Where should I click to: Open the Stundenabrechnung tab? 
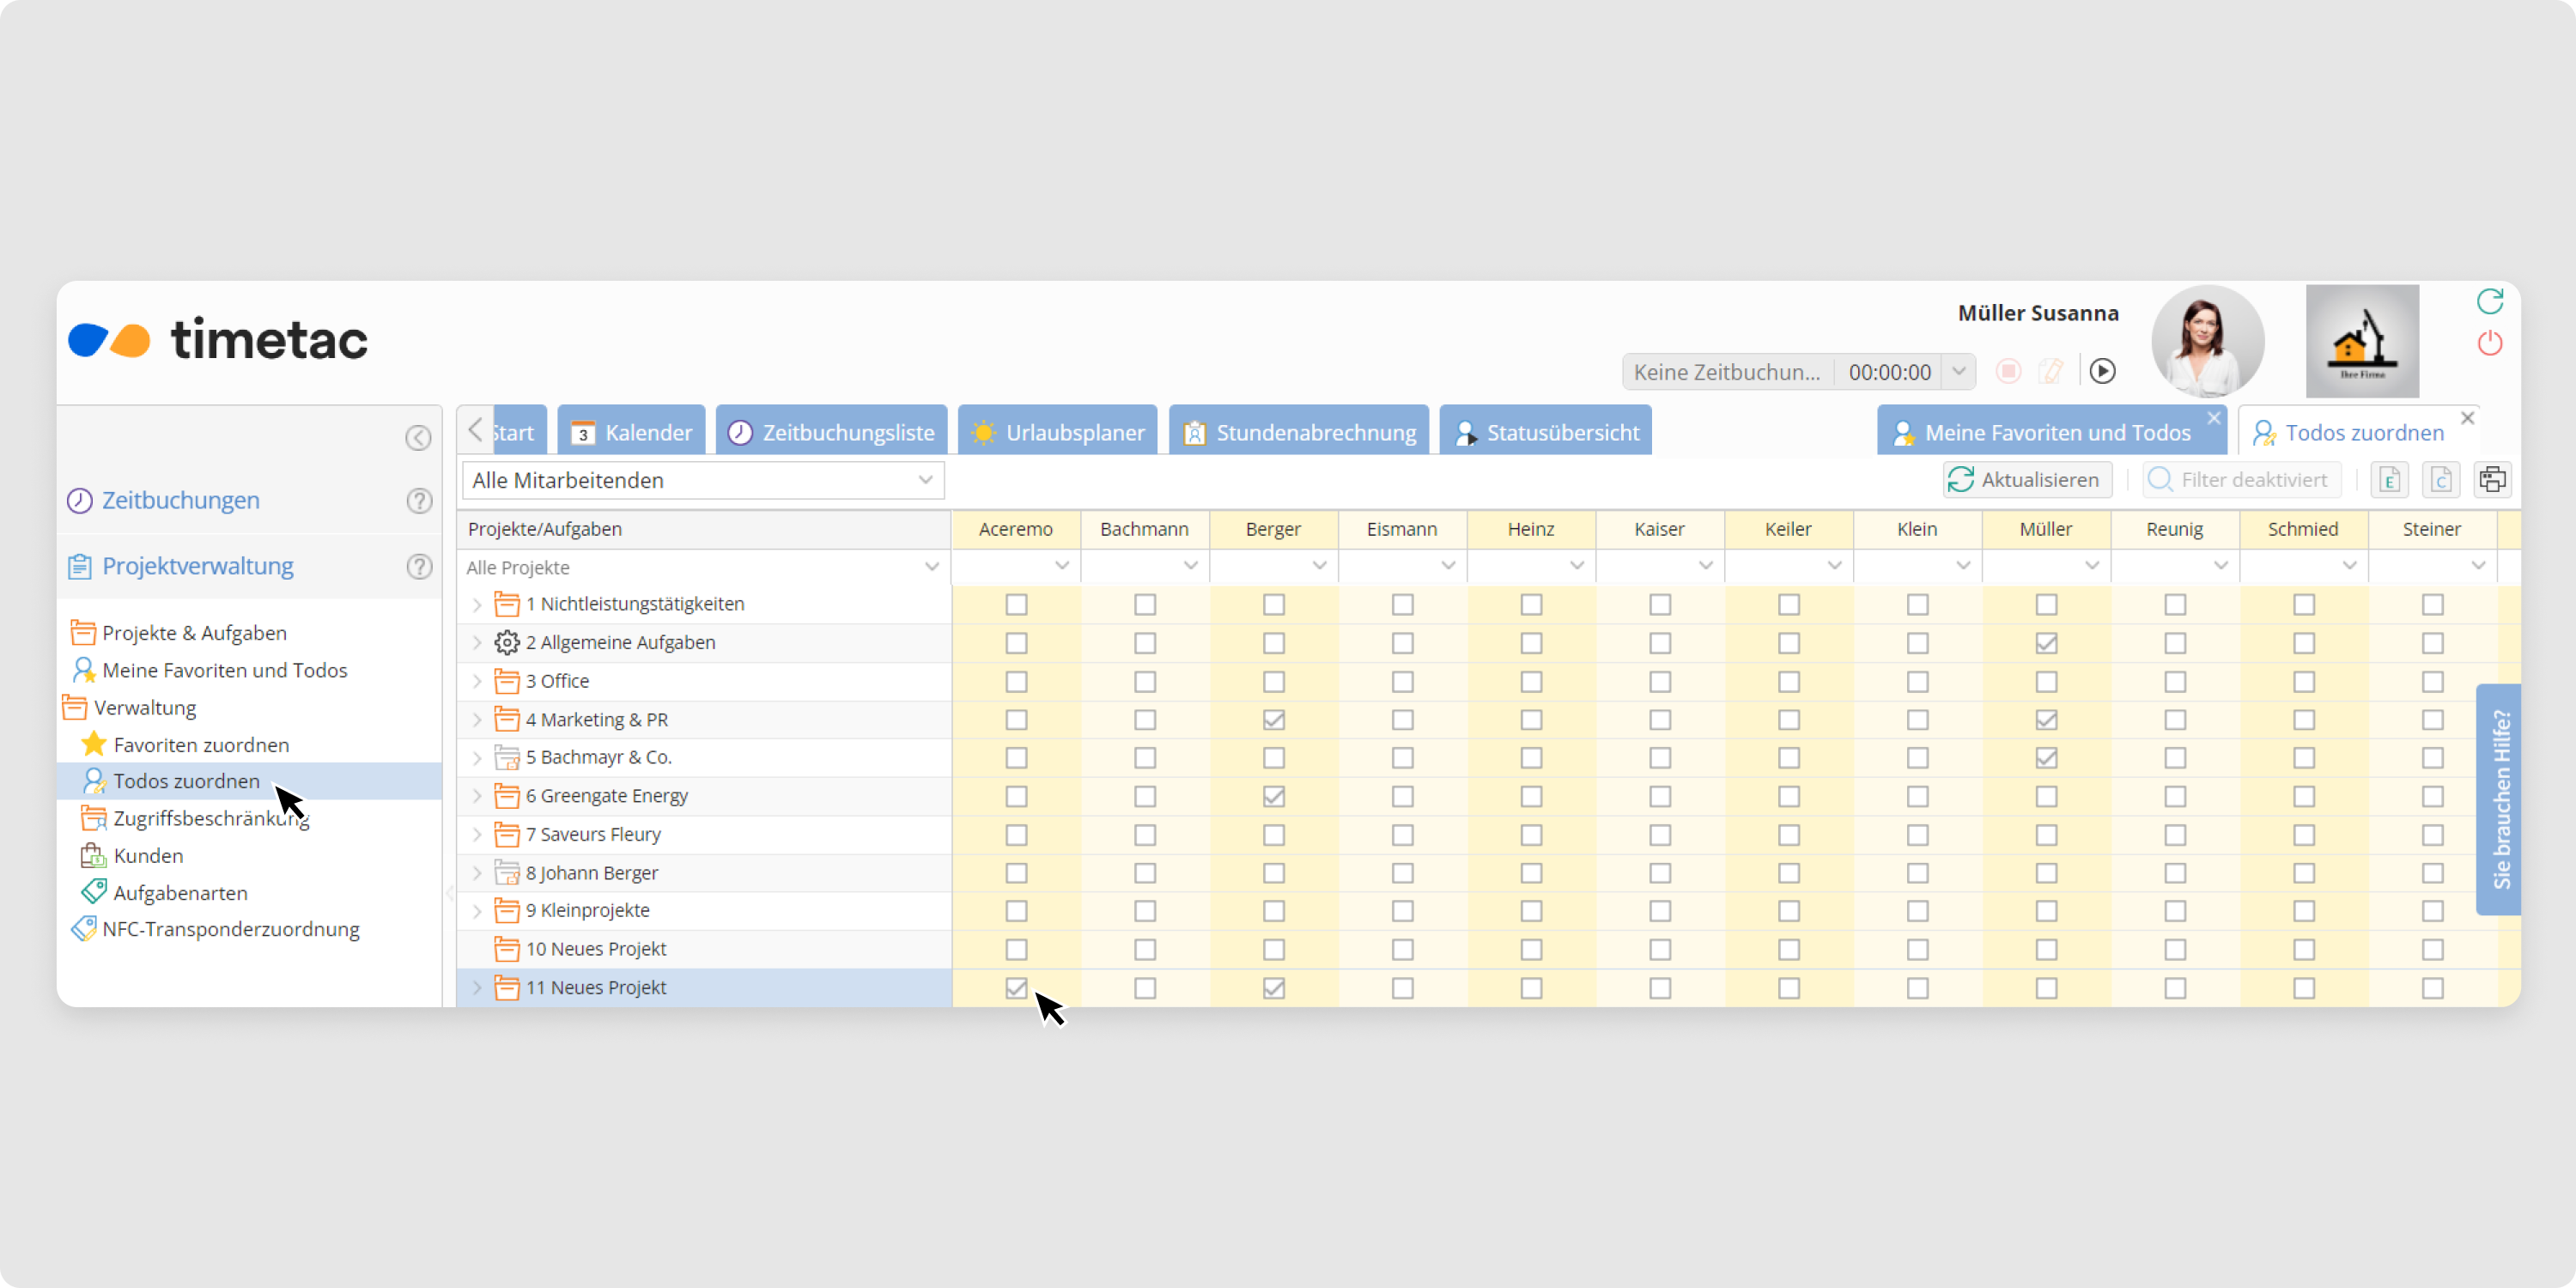pos(1299,432)
